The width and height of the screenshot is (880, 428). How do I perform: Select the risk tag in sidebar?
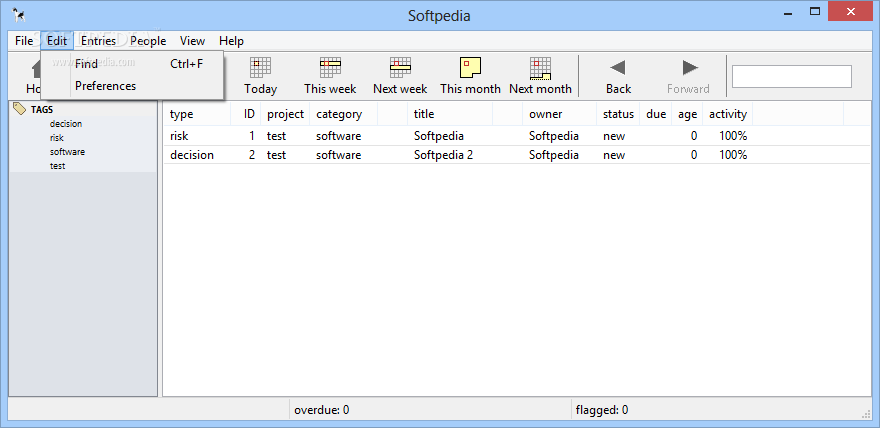tap(57, 138)
